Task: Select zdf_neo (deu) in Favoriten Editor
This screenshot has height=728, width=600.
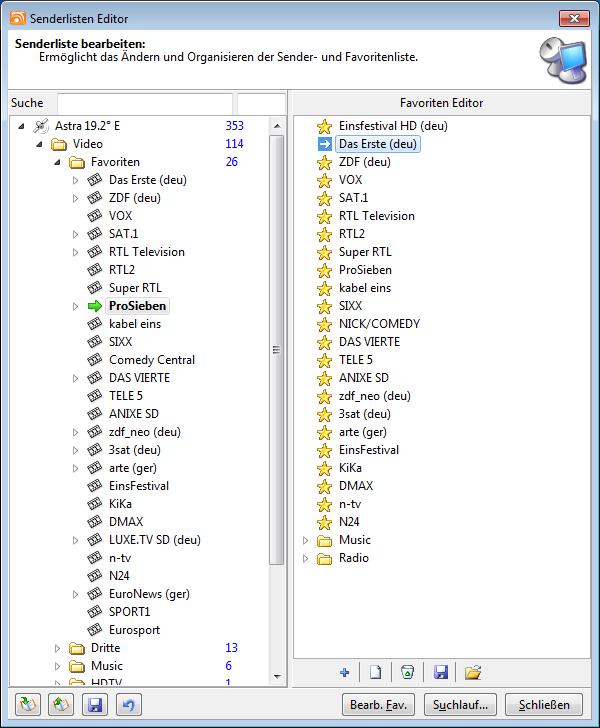Action: click(375, 396)
